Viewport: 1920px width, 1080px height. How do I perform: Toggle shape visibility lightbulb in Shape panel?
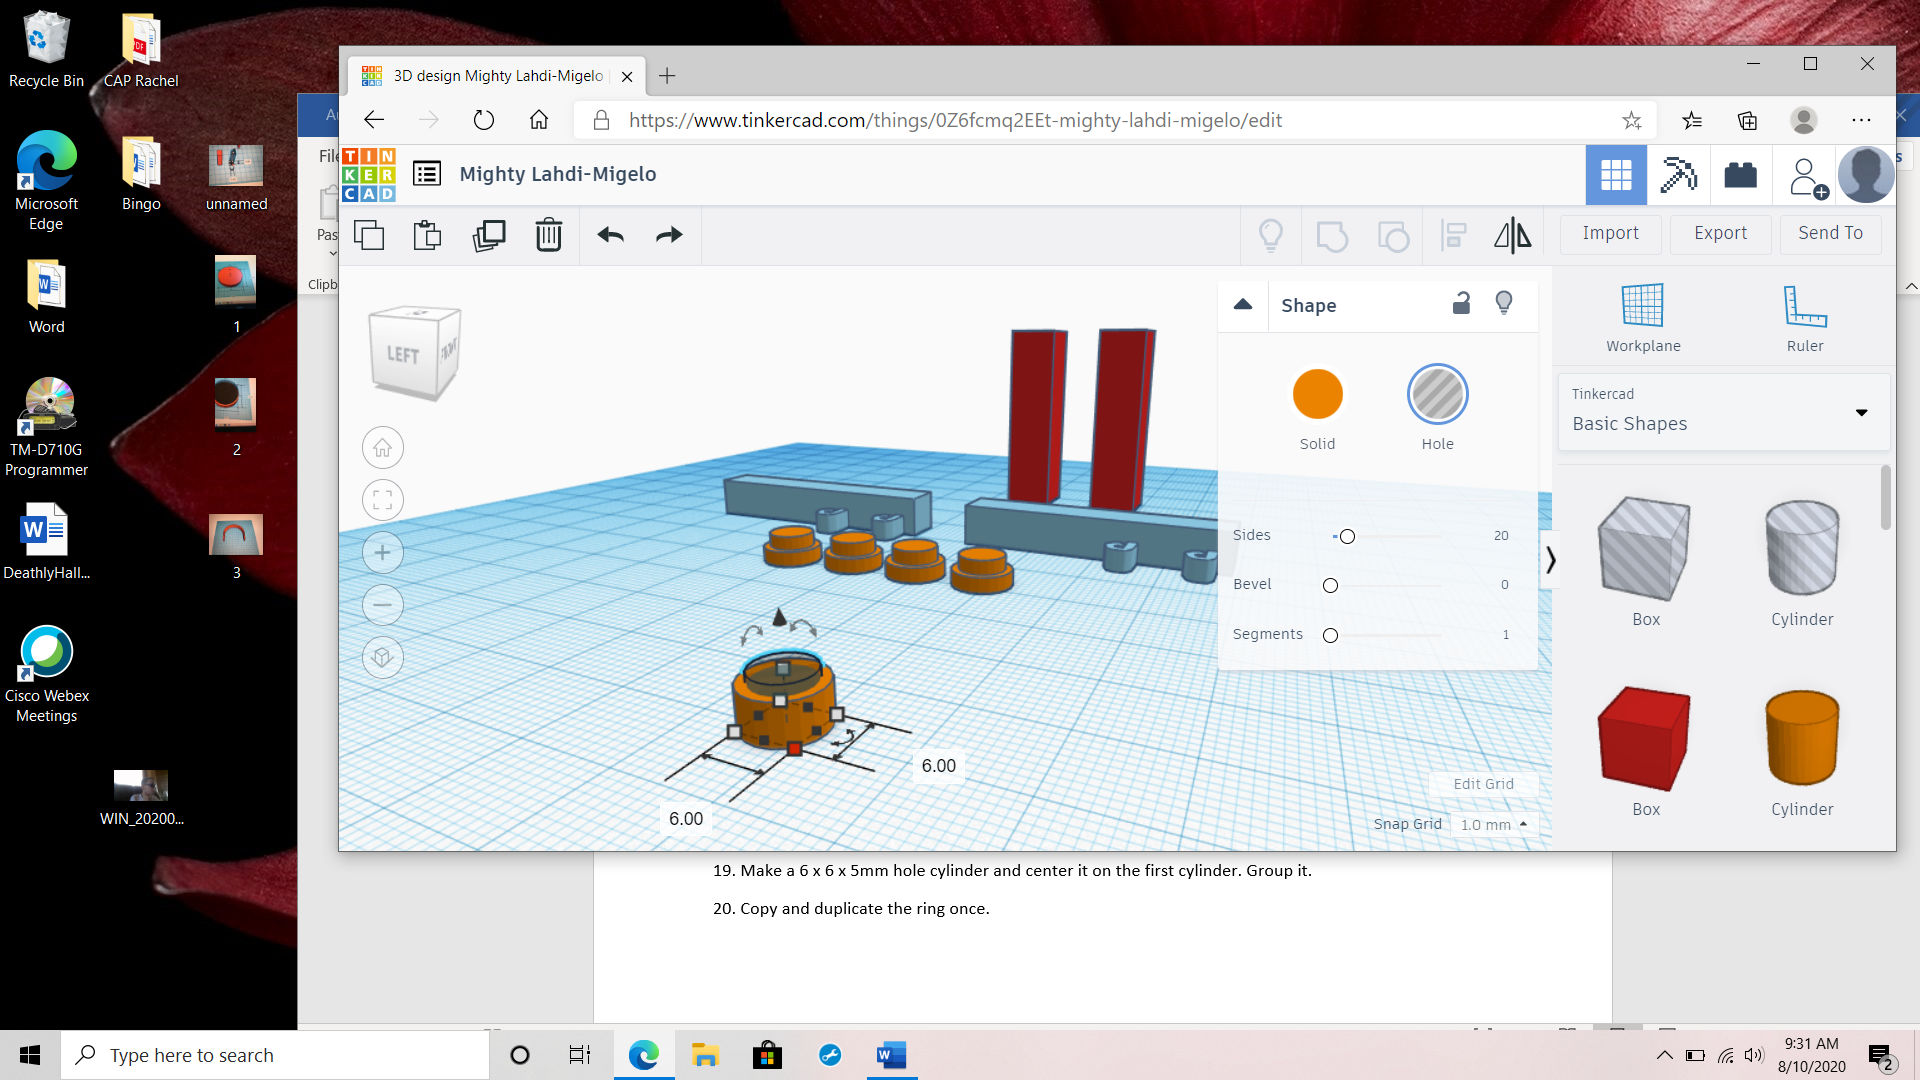tap(1503, 303)
